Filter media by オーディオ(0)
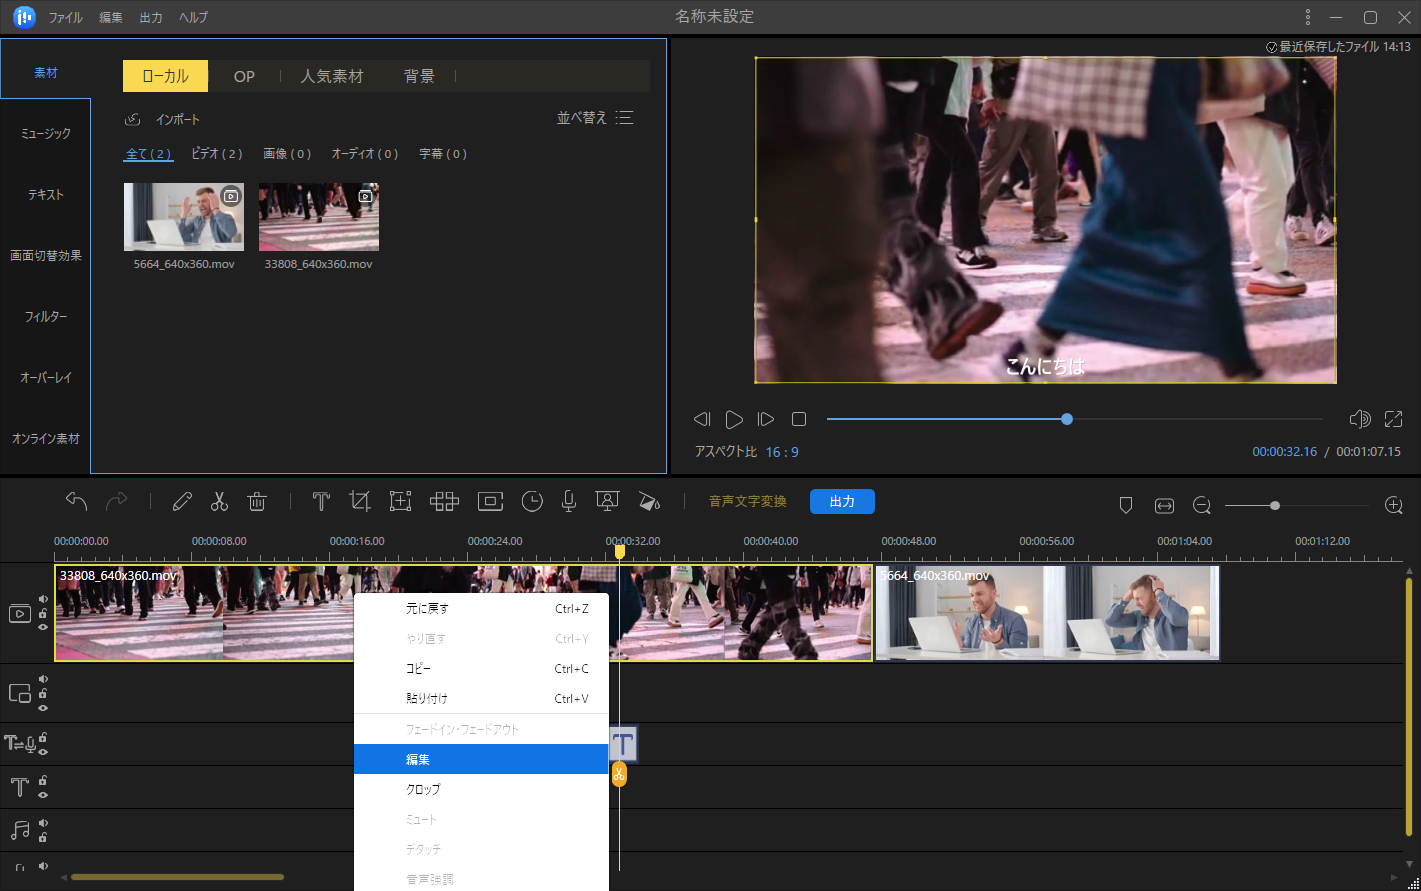The height and width of the screenshot is (891, 1421). tap(365, 154)
